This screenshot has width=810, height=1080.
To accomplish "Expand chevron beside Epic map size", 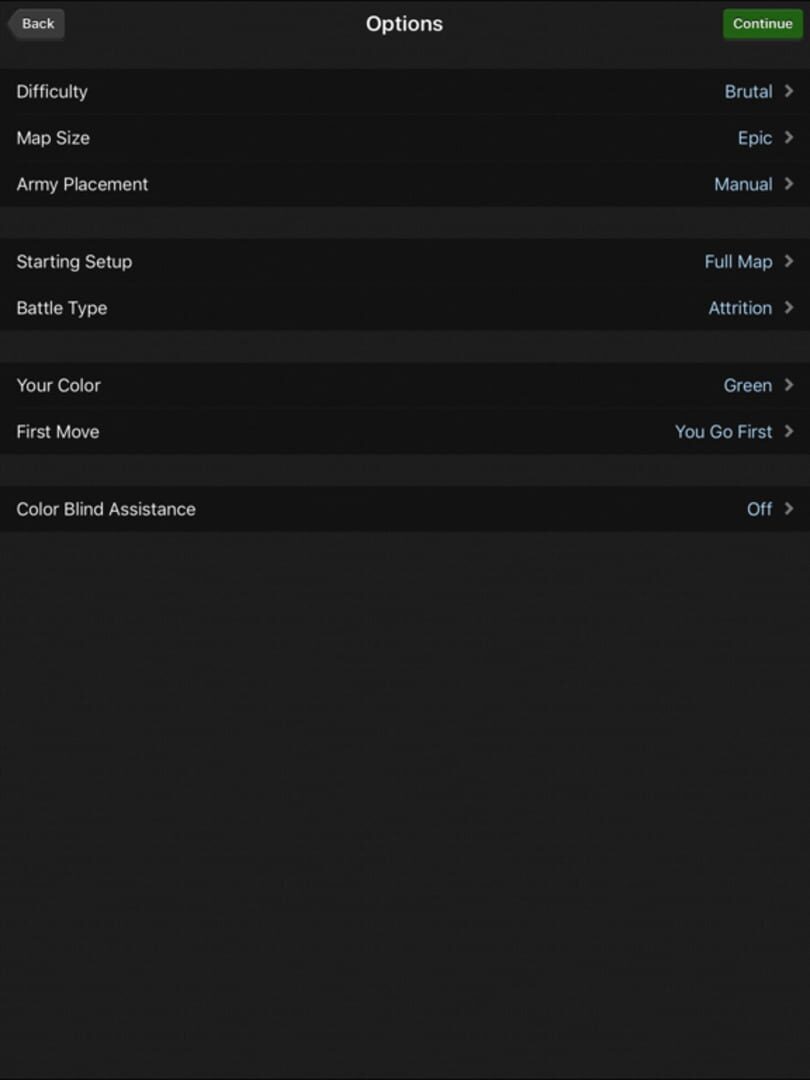I will tap(789, 138).
